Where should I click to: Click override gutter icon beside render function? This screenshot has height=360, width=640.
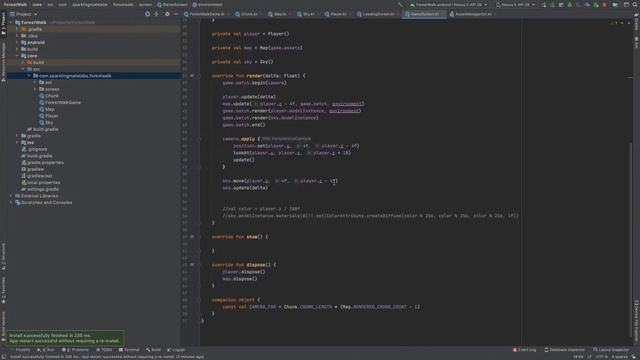[x=192, y=76]
